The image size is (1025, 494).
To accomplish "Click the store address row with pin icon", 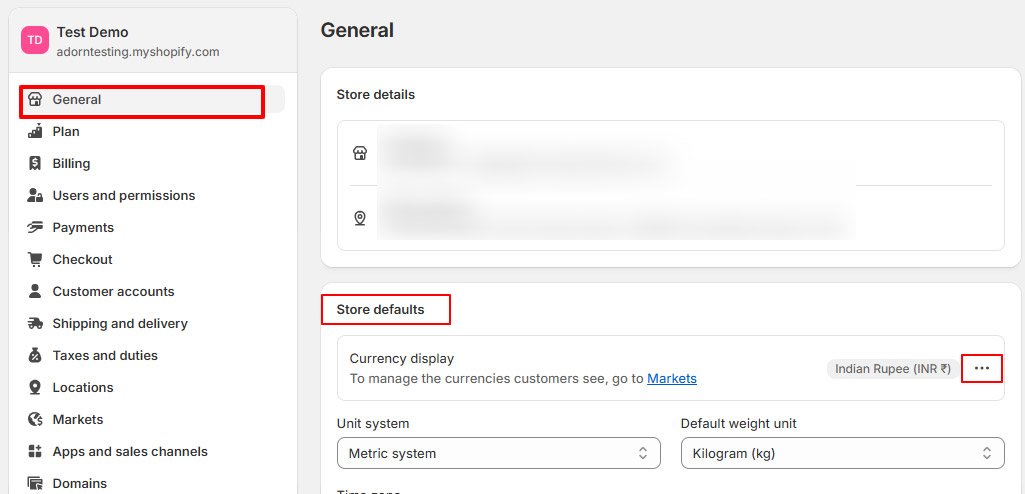I will [670, 218].
